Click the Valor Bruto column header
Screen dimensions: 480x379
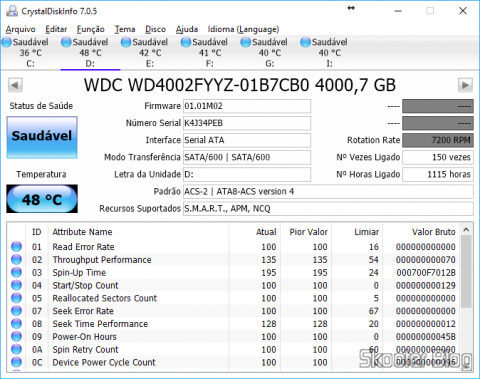(422, 232)
